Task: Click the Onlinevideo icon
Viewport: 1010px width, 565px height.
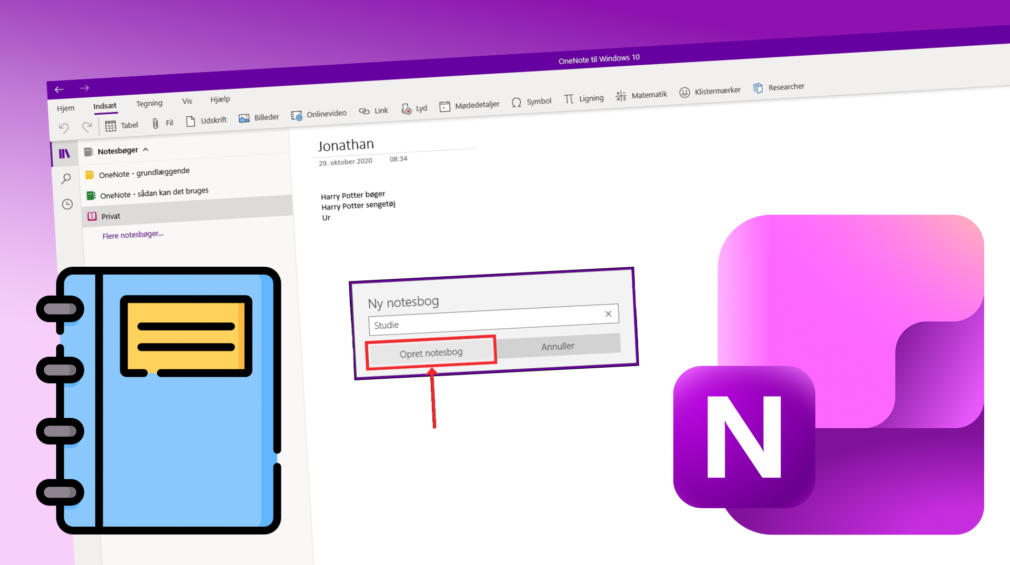Action: pos(297,114)
